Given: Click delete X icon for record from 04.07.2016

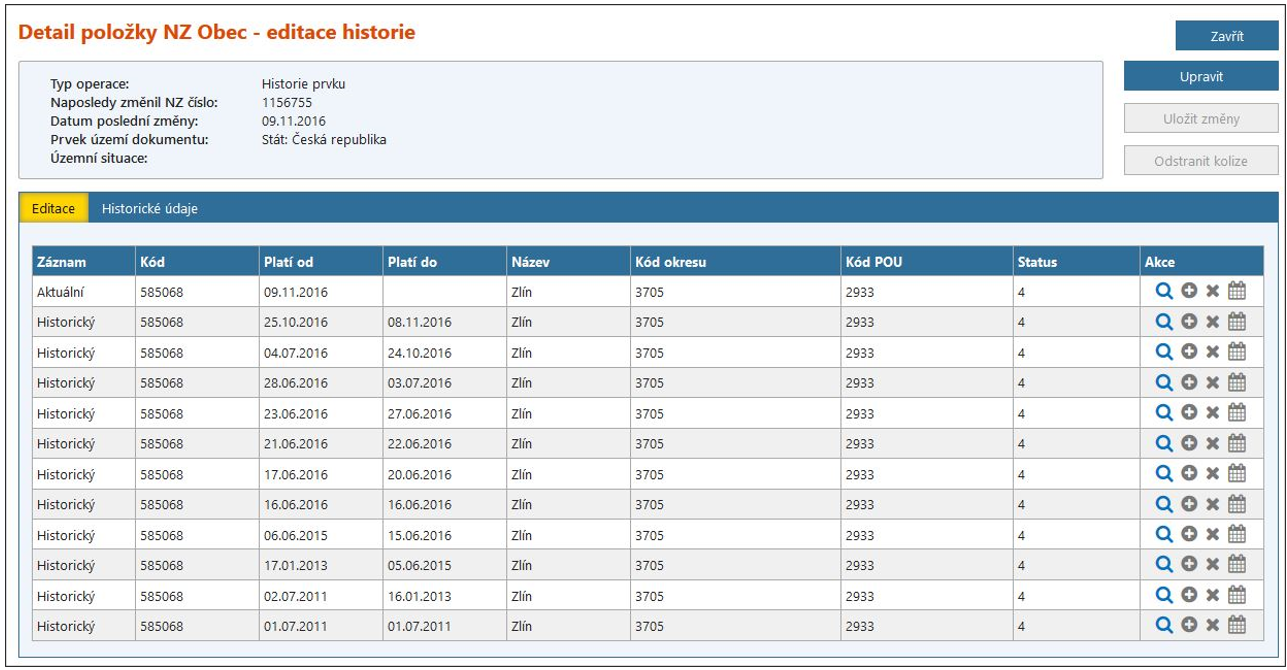Looking at the screenshot, I should coord(1212,352).
